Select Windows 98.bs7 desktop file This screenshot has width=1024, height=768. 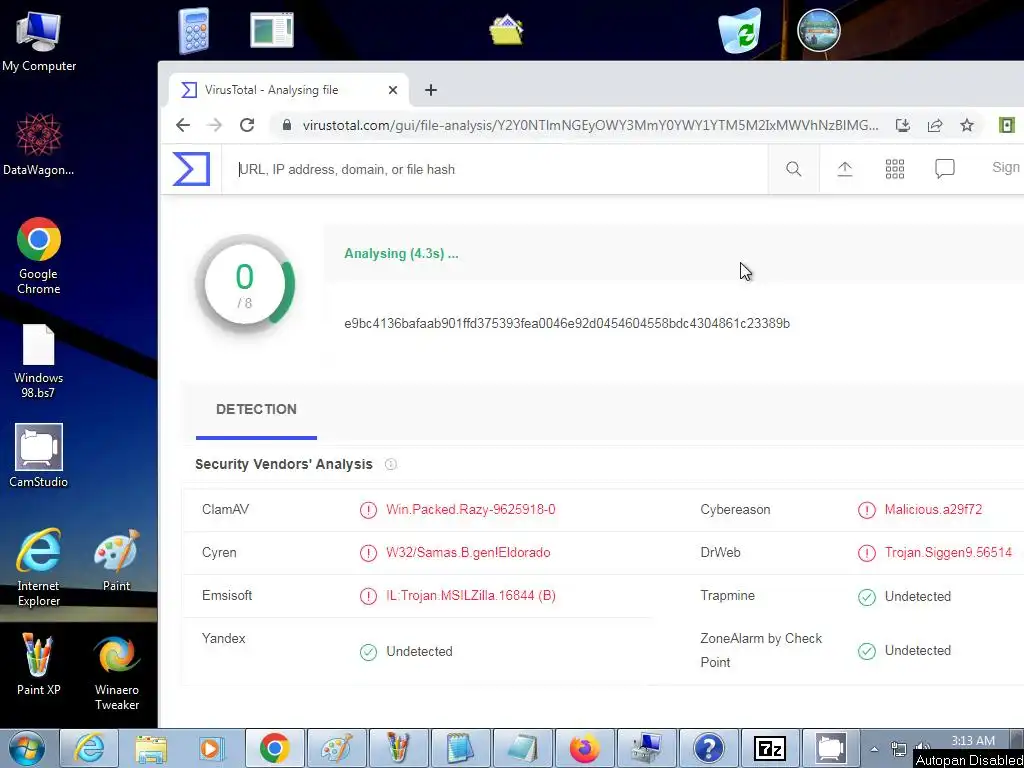(x=39, y=361)
